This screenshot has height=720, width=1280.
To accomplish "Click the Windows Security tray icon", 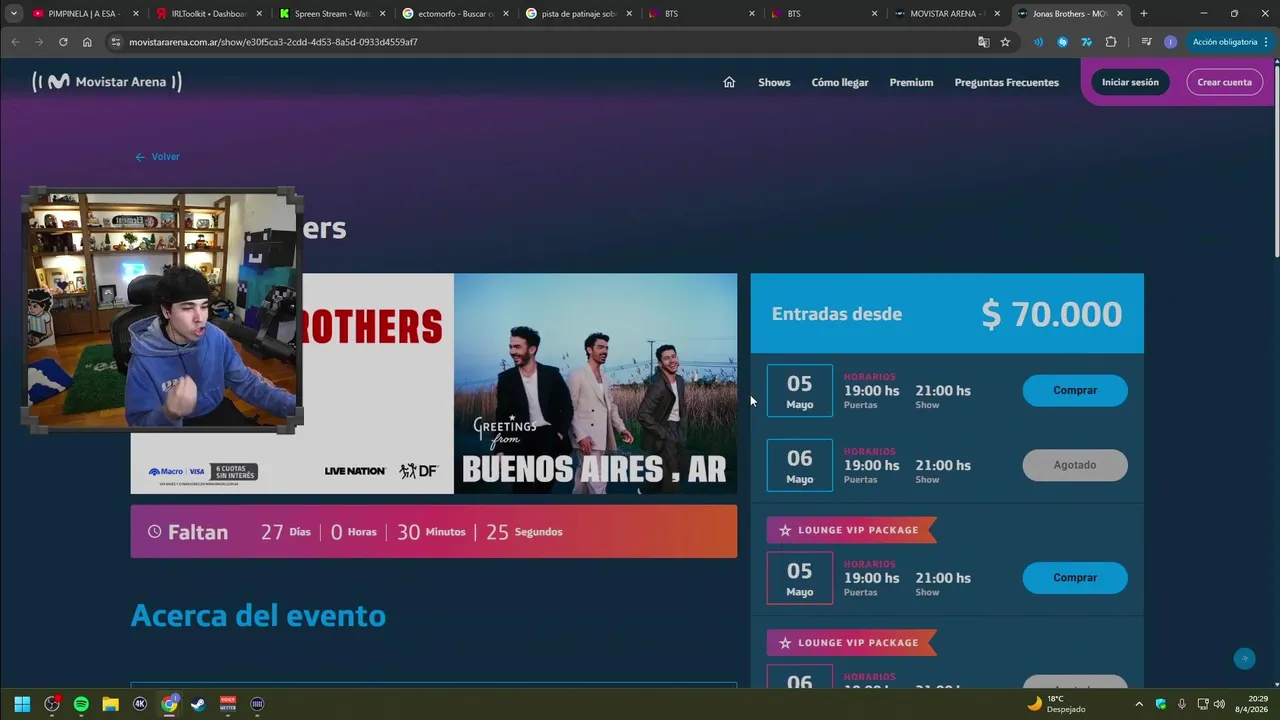I will click(1161, 704).
